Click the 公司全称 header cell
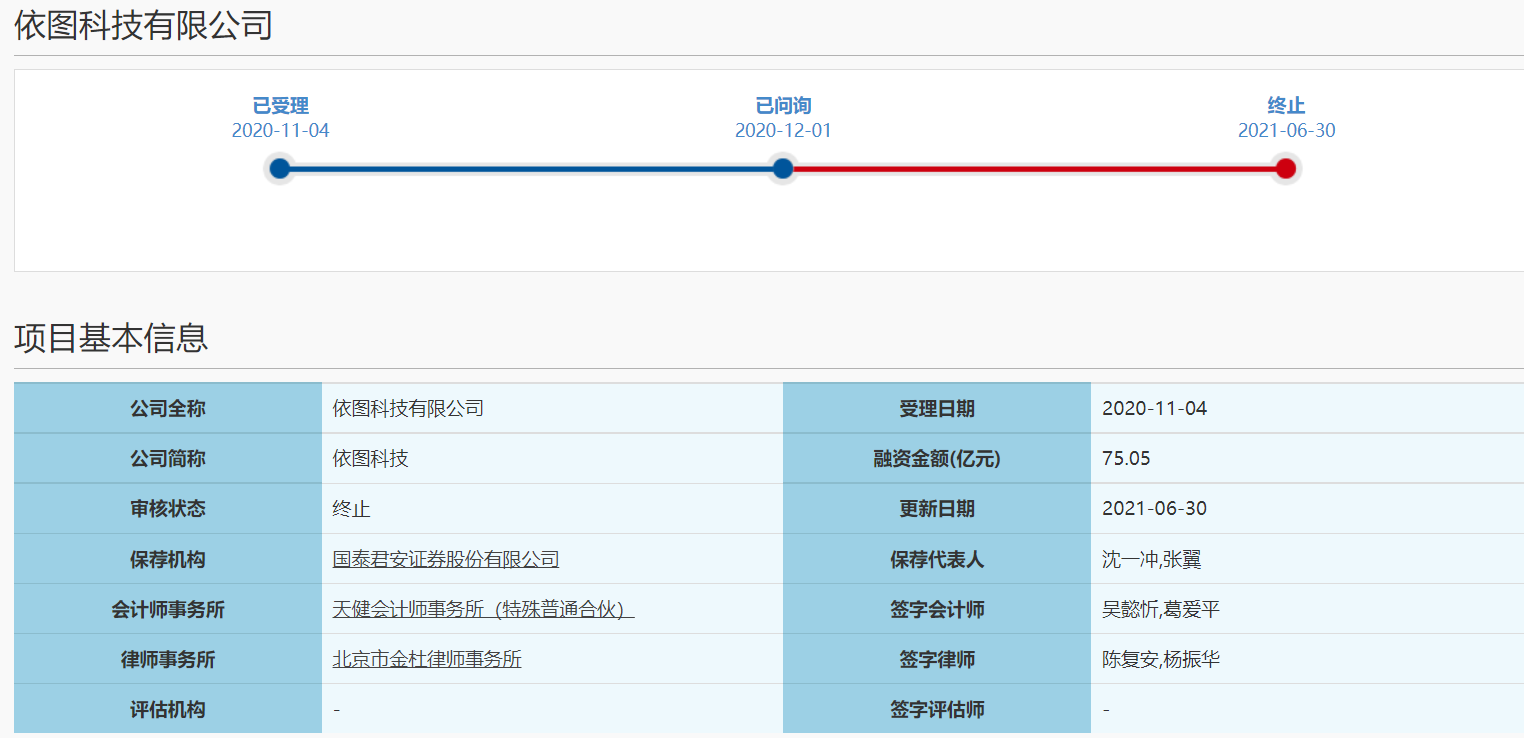The image size is (1524, 738). pyautogui.click(x=168, y=408)
